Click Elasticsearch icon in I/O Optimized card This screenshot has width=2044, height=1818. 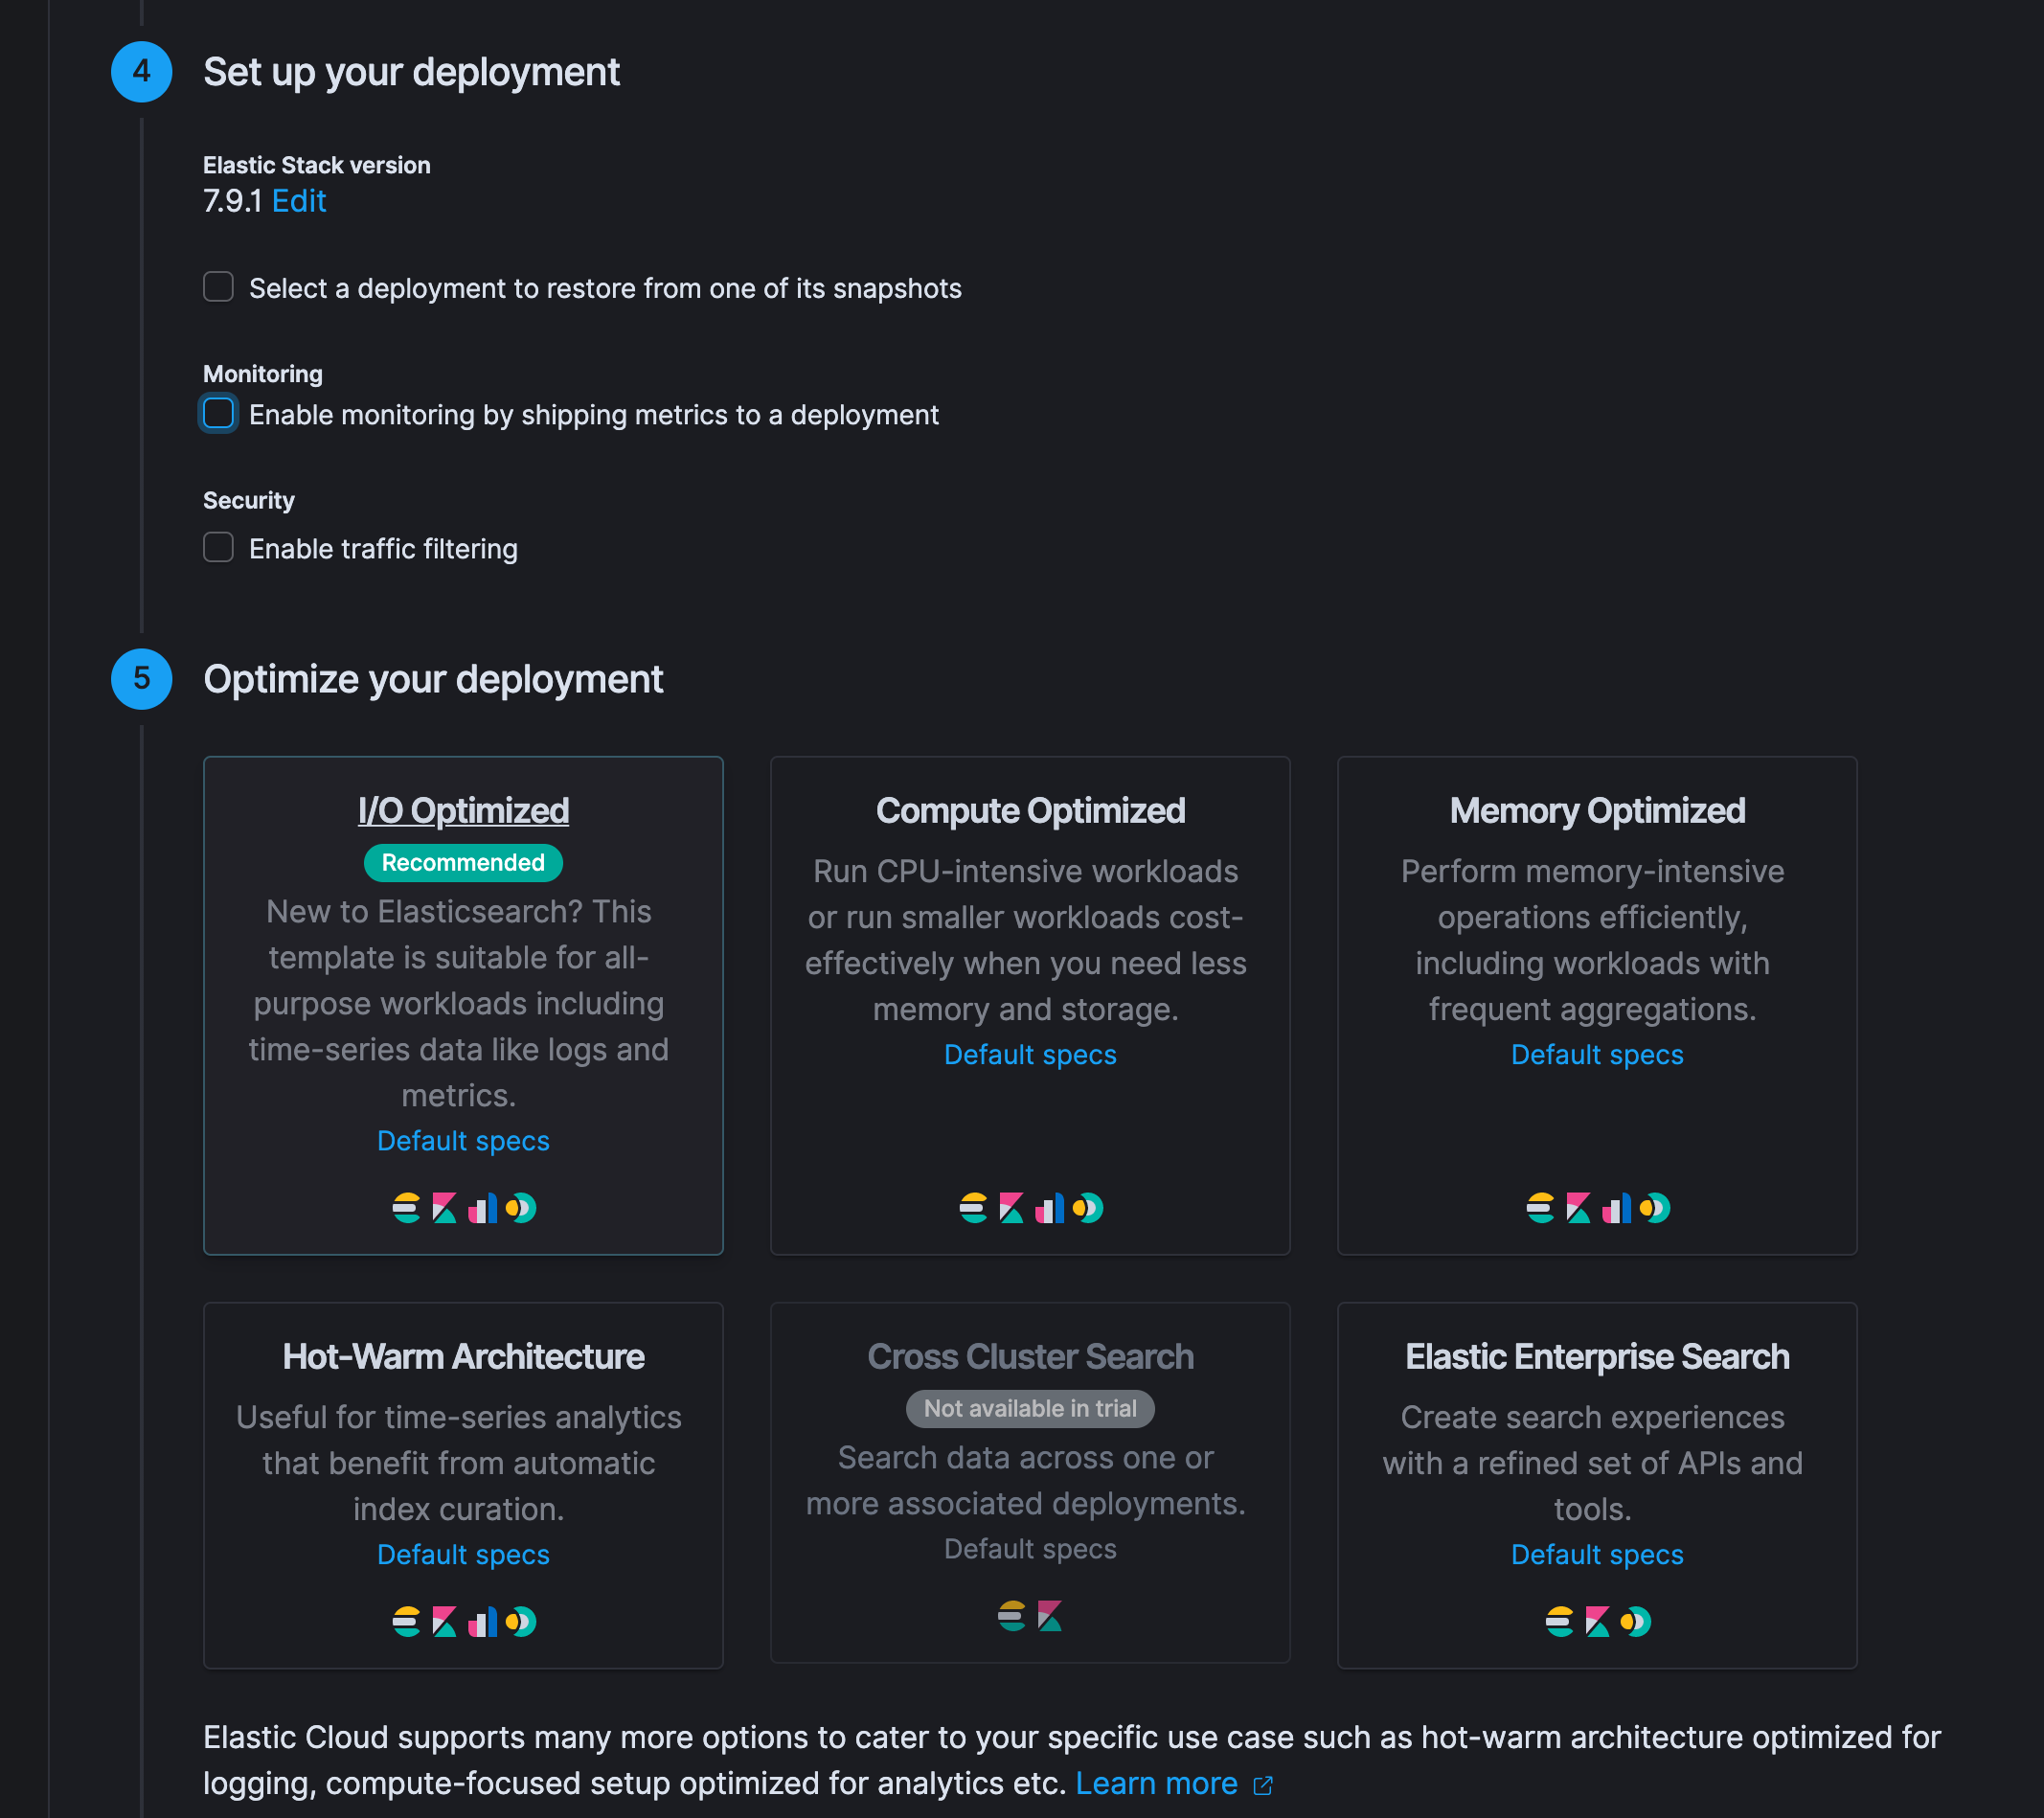[406, 1208]
